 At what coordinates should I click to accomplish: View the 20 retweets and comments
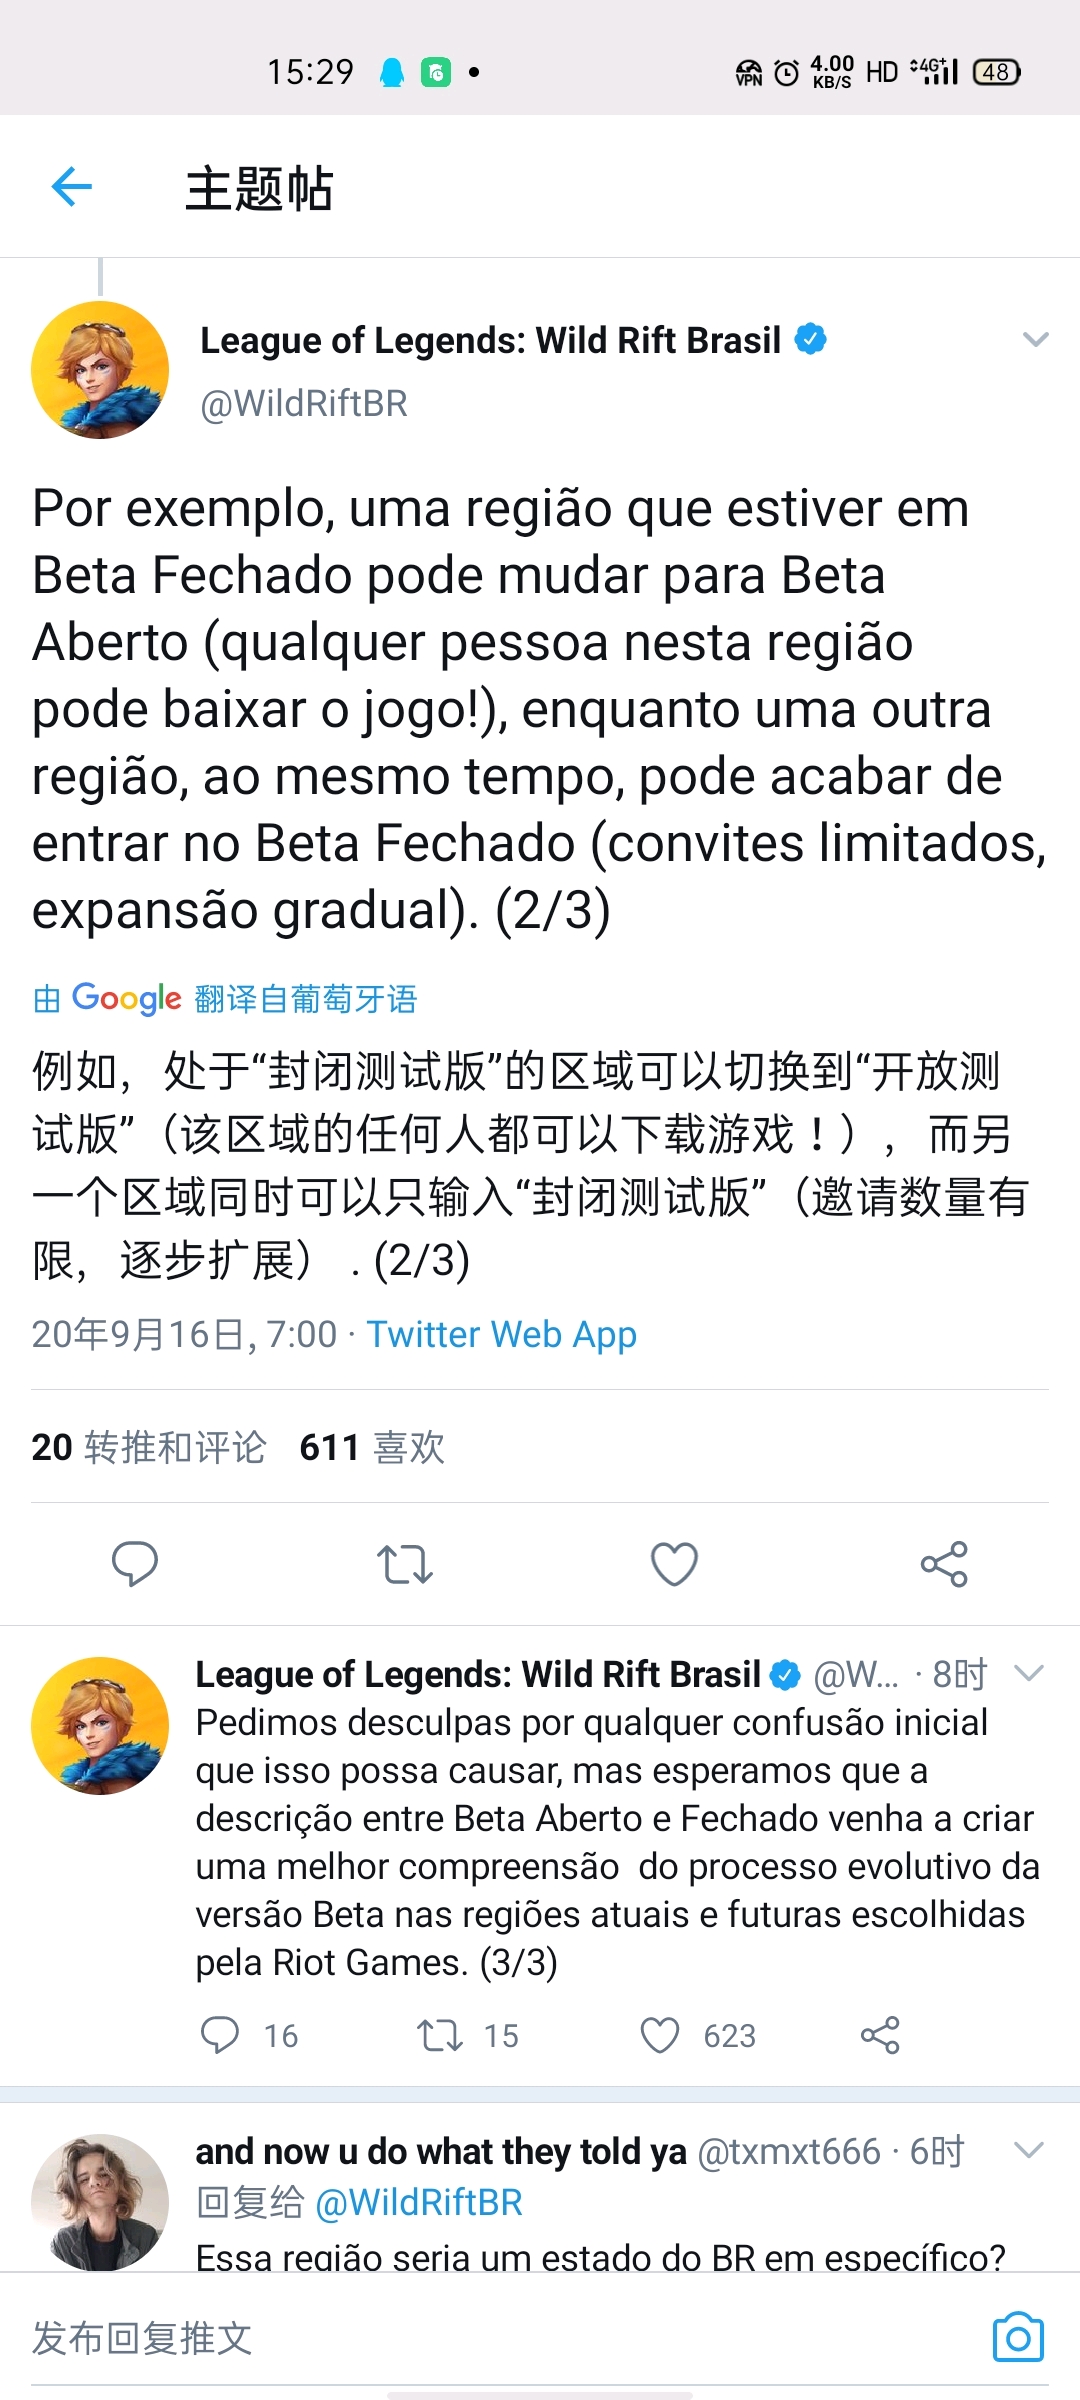click(149, 1447)
